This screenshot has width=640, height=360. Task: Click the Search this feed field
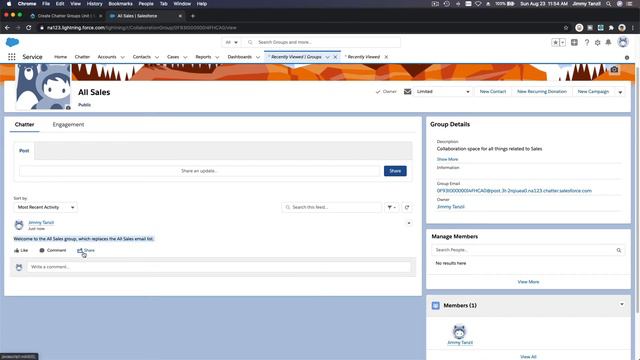(x=331, y=207)
